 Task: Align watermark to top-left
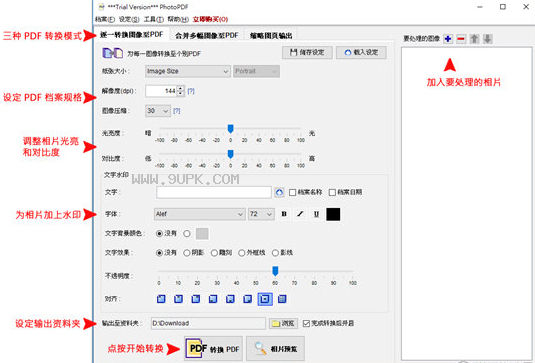pyautogui.click(x=161, y=299)
